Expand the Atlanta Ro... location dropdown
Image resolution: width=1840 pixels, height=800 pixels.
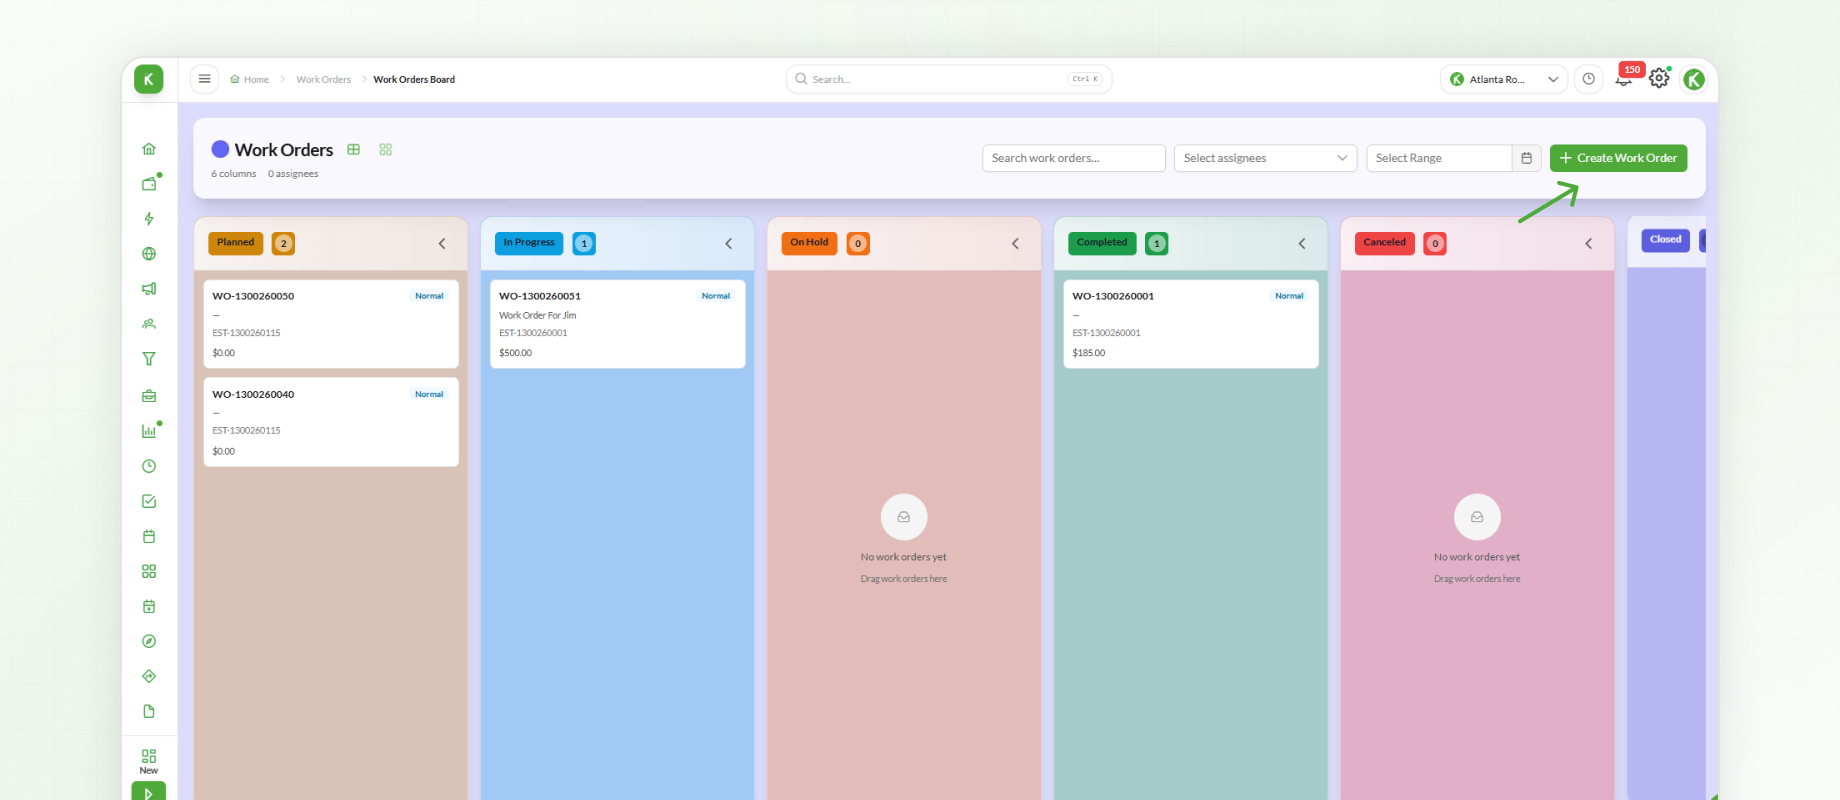(1504, 79)
